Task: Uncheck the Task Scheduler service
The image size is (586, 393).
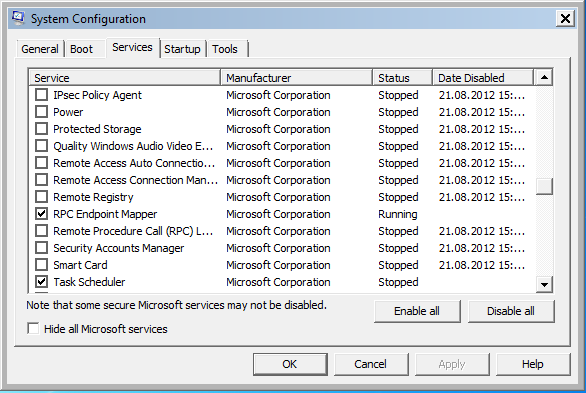Action: pos(41,282)
